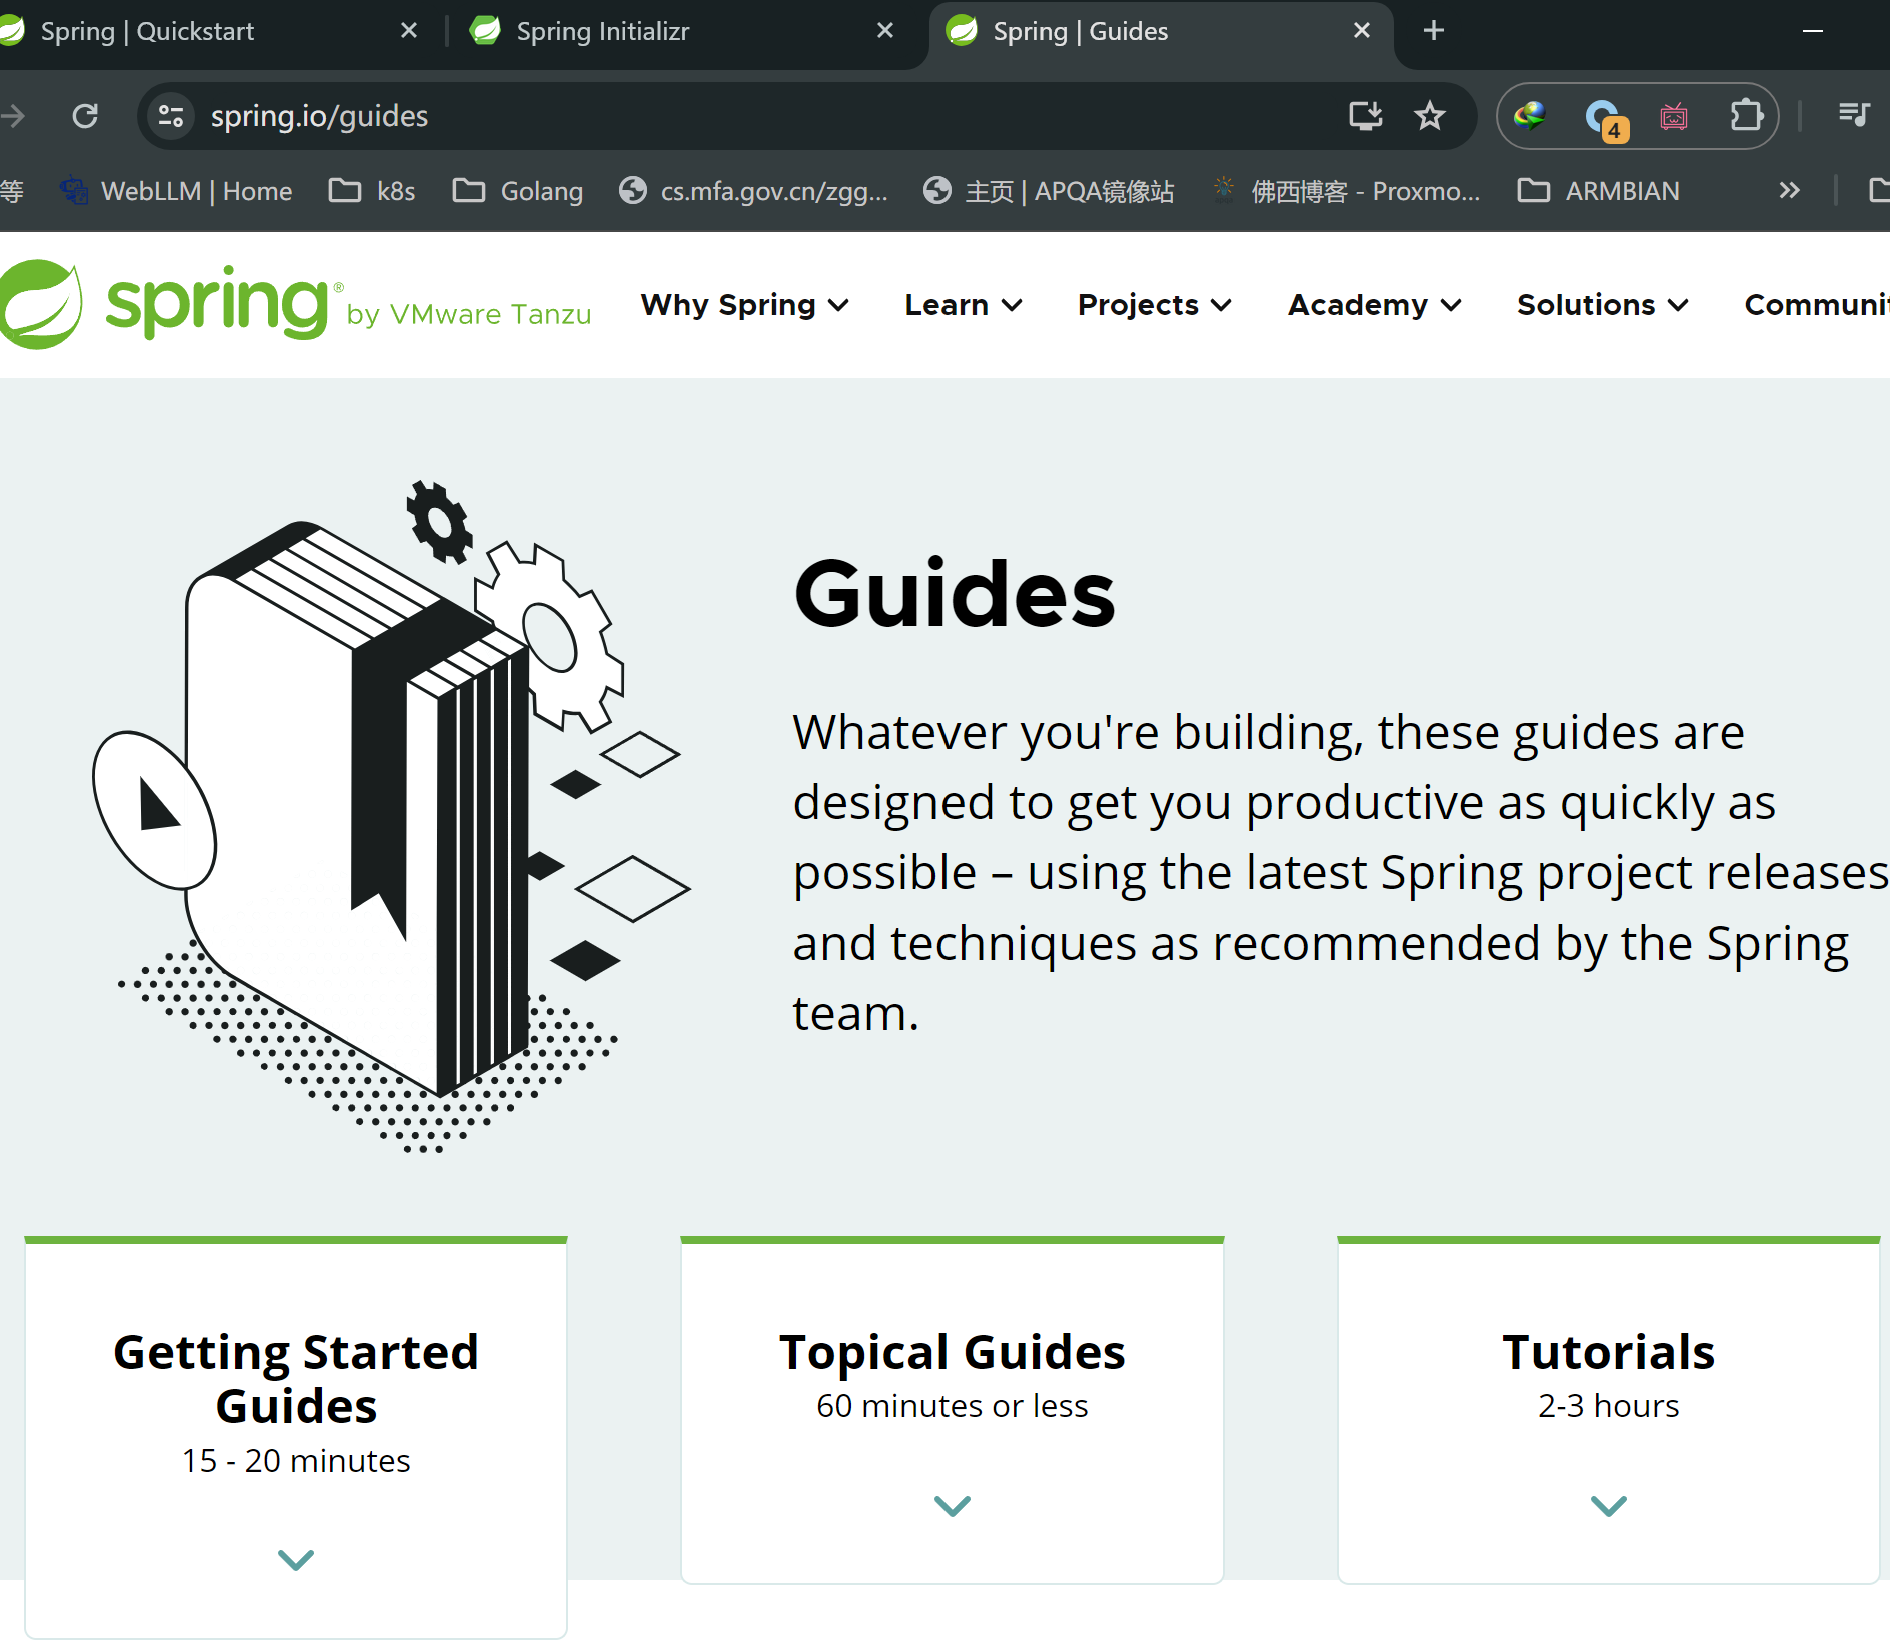1890x1646 pixels.
Task: Click 'by VMware Tanzu' text
Action: coord(469,314)
